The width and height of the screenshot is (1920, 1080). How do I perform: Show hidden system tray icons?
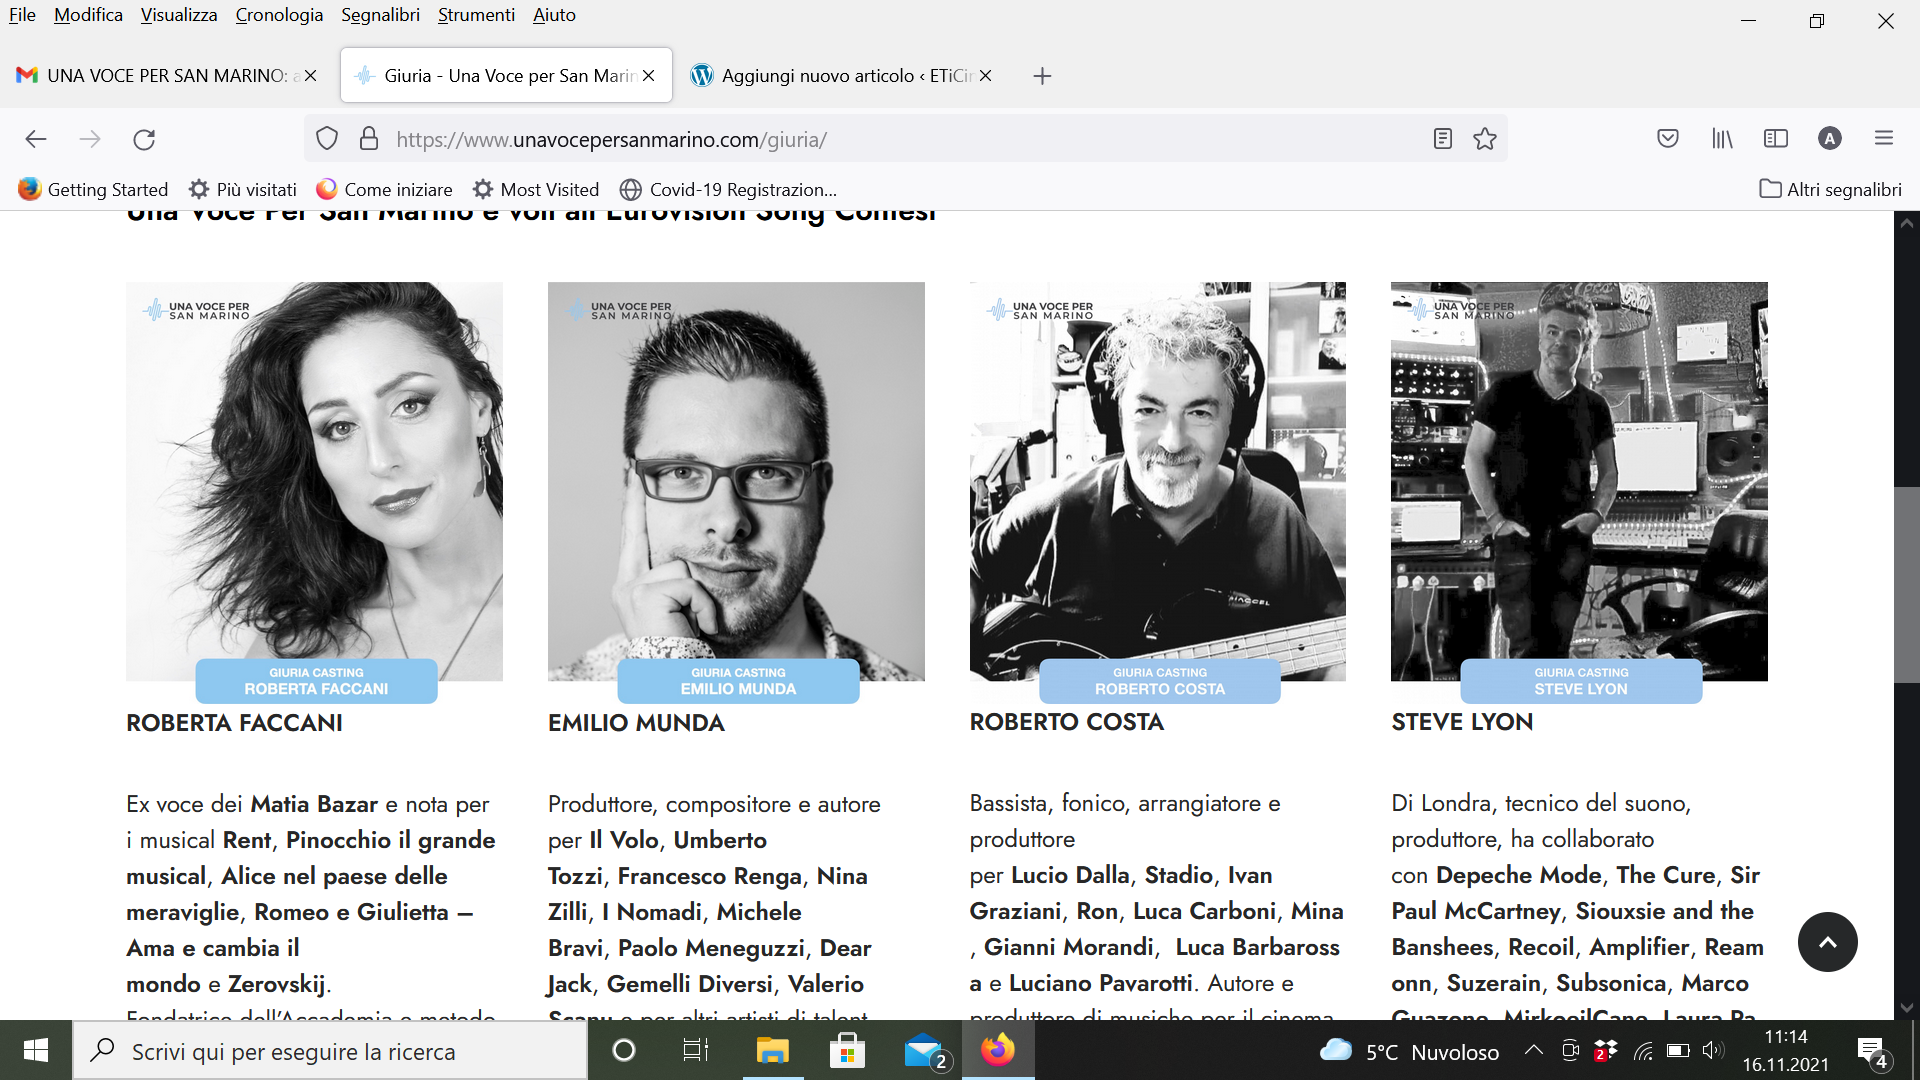point(1533,1050)
